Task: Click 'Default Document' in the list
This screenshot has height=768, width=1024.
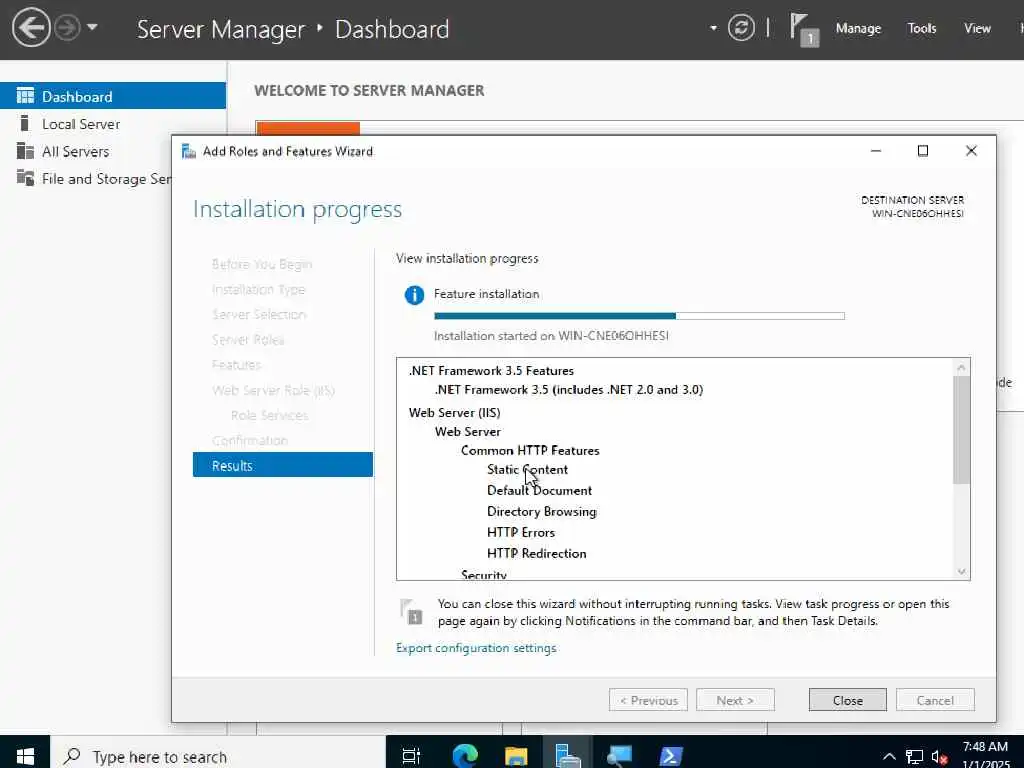Action: point(539,490)
